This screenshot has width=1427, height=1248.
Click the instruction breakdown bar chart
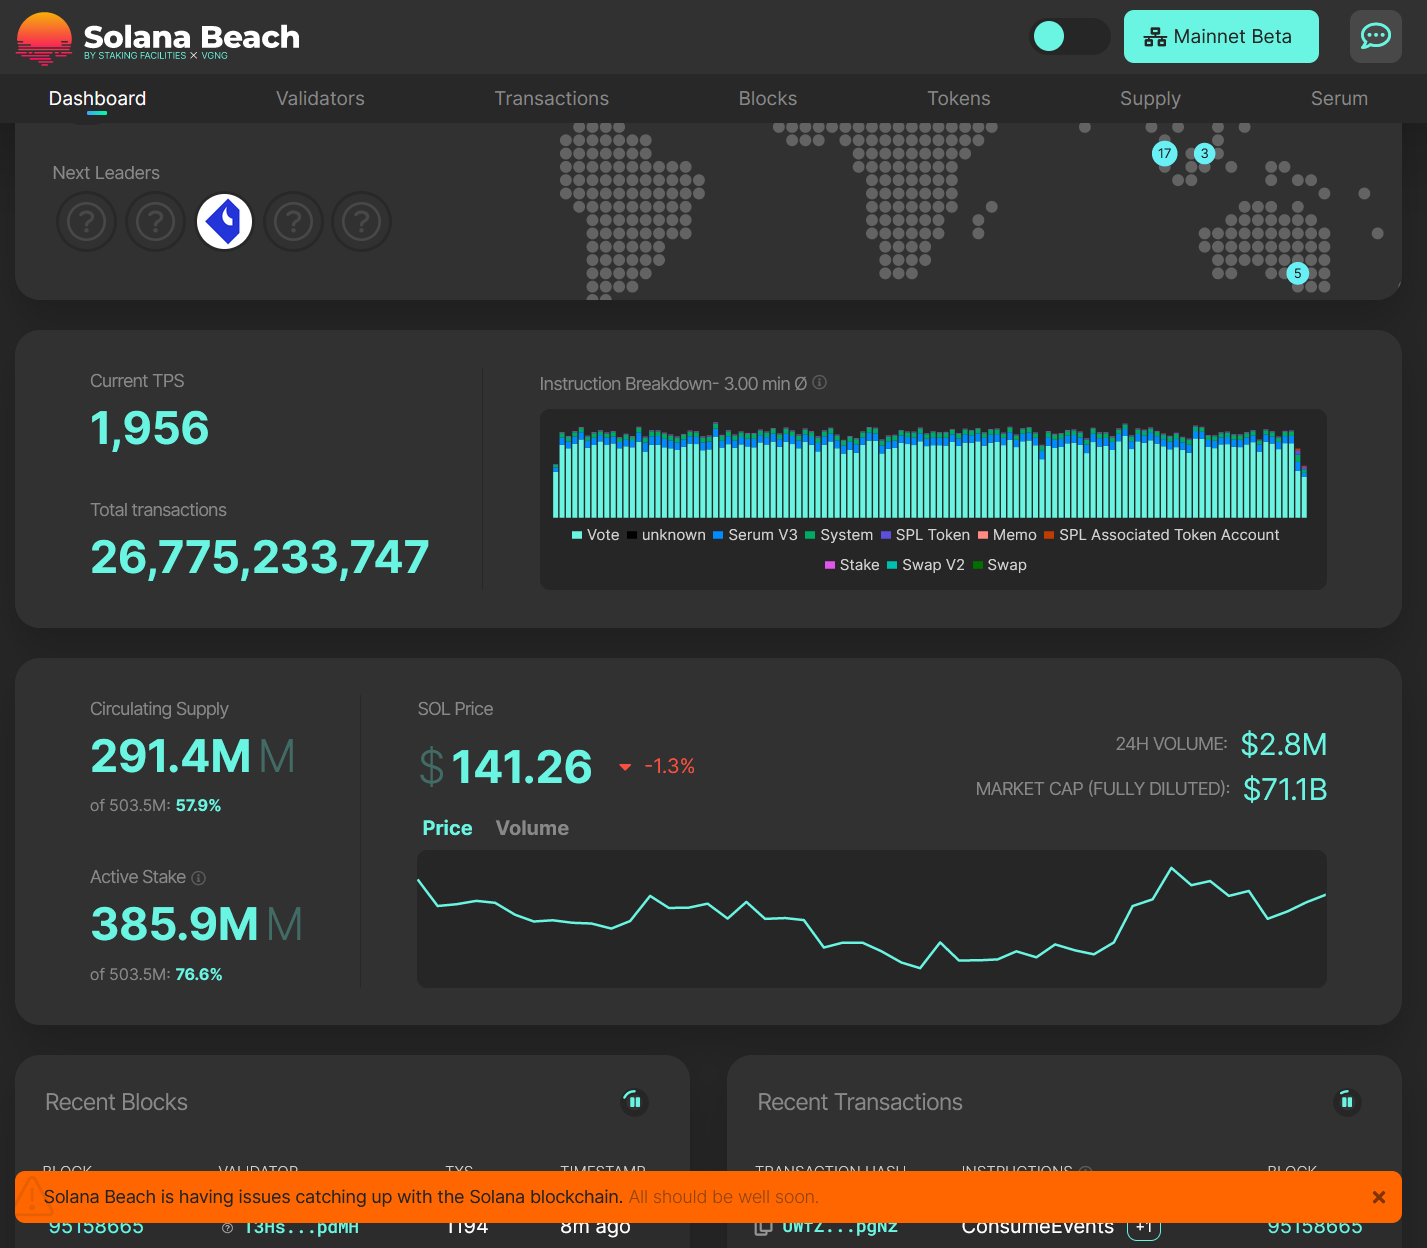click(930, 470)
